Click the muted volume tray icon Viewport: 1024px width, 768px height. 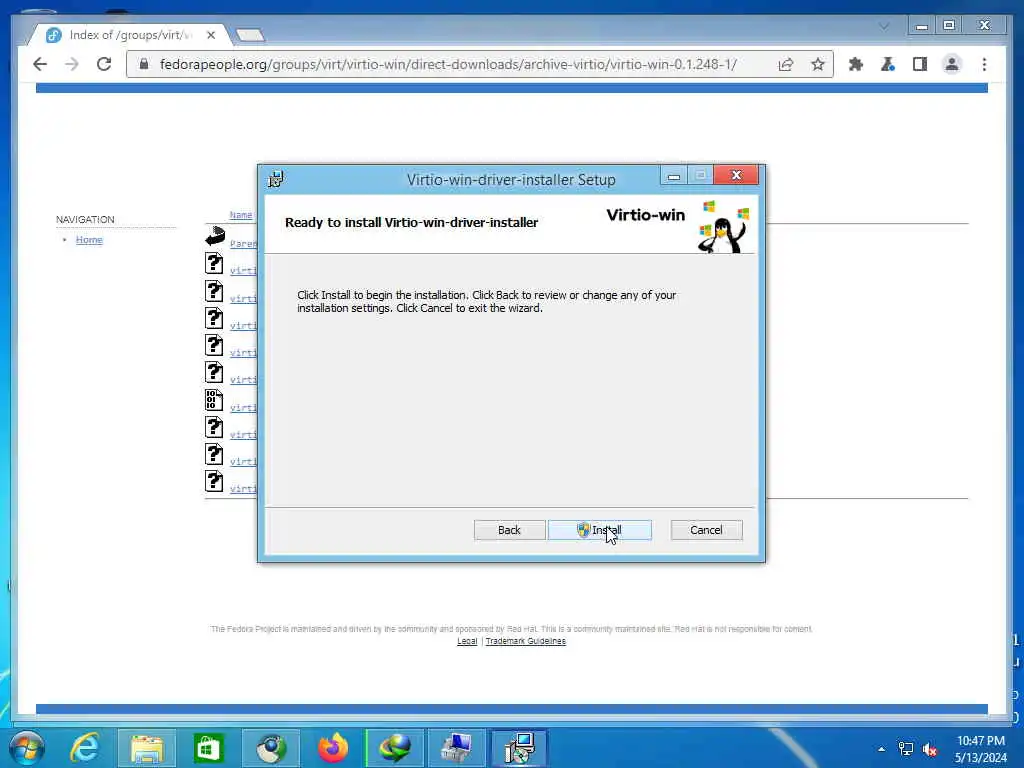pyautogui.click(x=930, y=749)
